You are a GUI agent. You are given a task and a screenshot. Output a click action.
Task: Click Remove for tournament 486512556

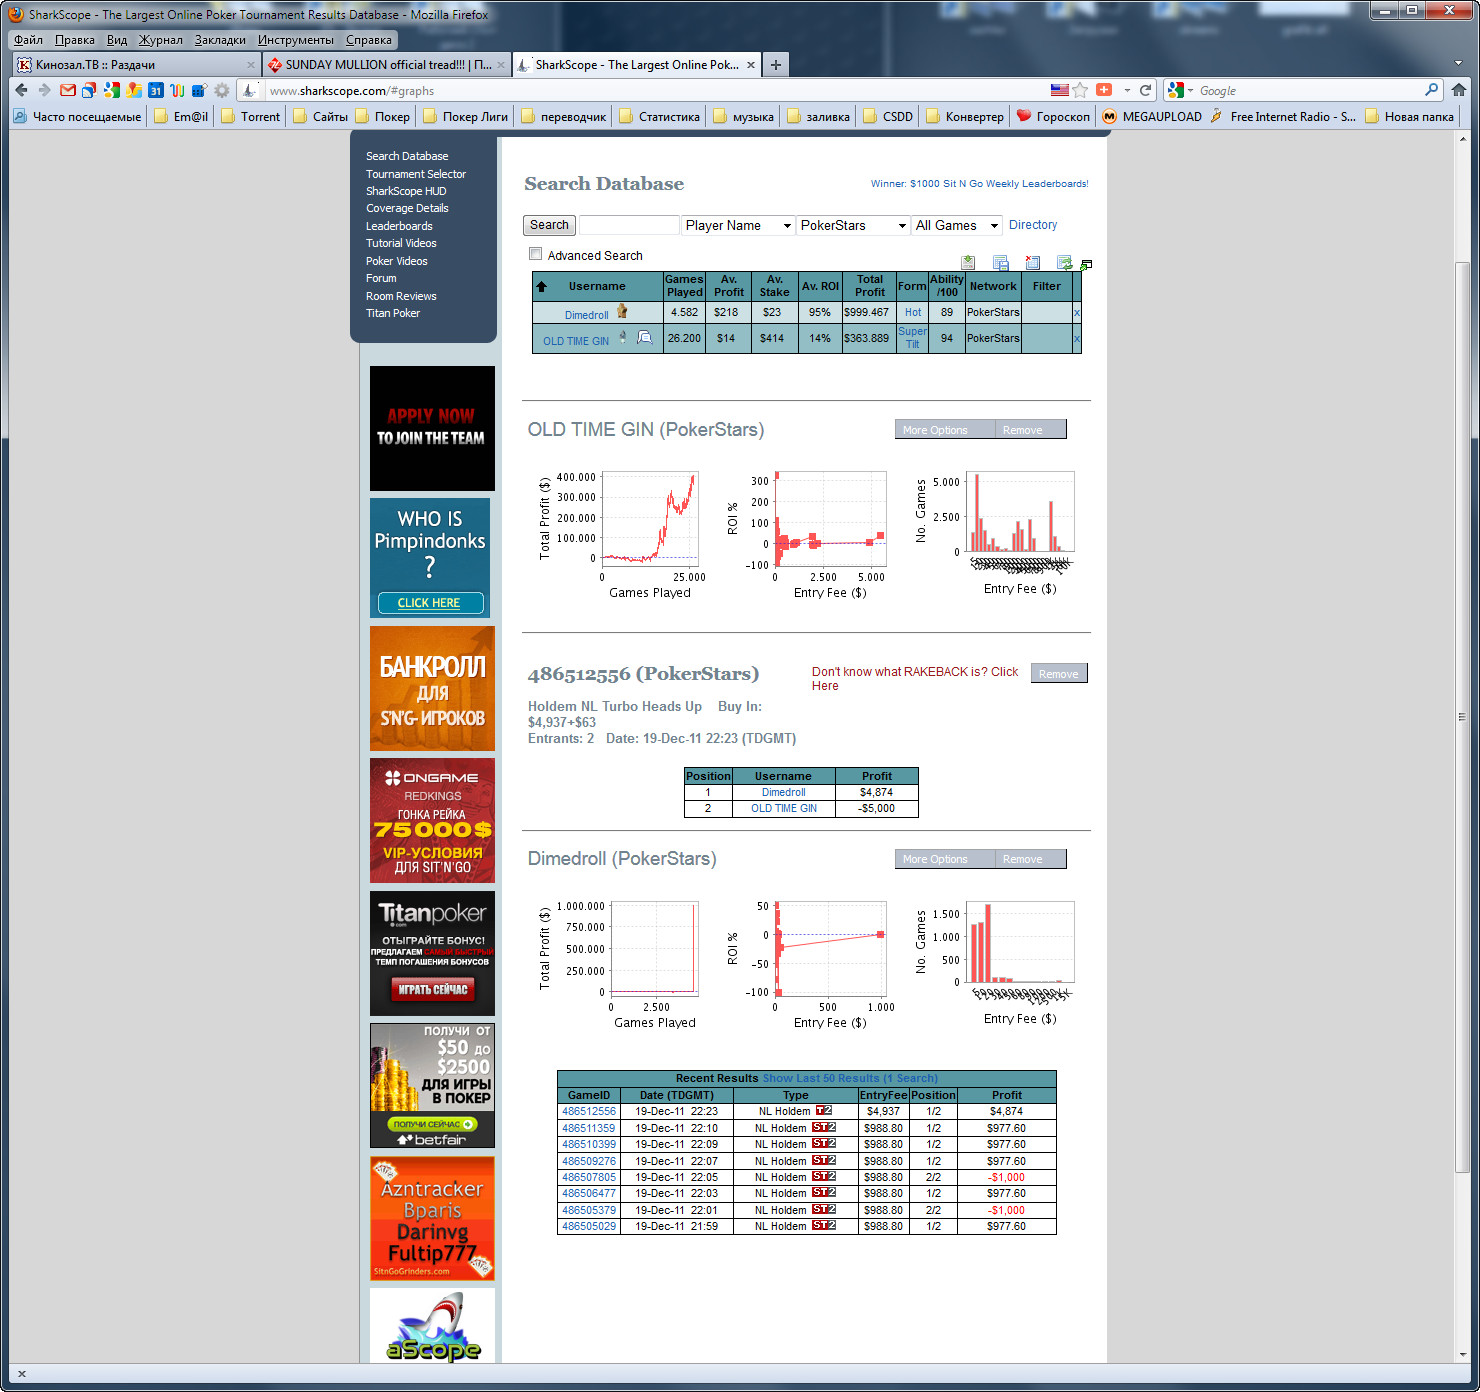pyautogui.click(x=1058, y=674)
